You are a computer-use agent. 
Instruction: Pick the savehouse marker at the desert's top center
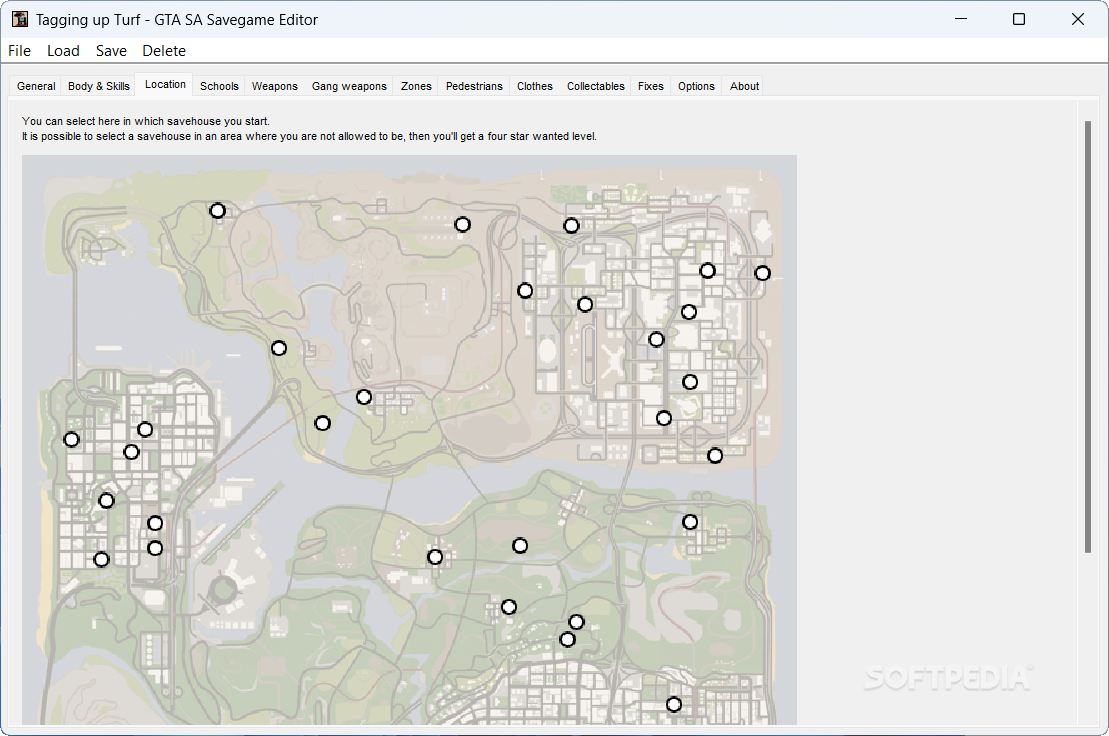tap(463, 224)
